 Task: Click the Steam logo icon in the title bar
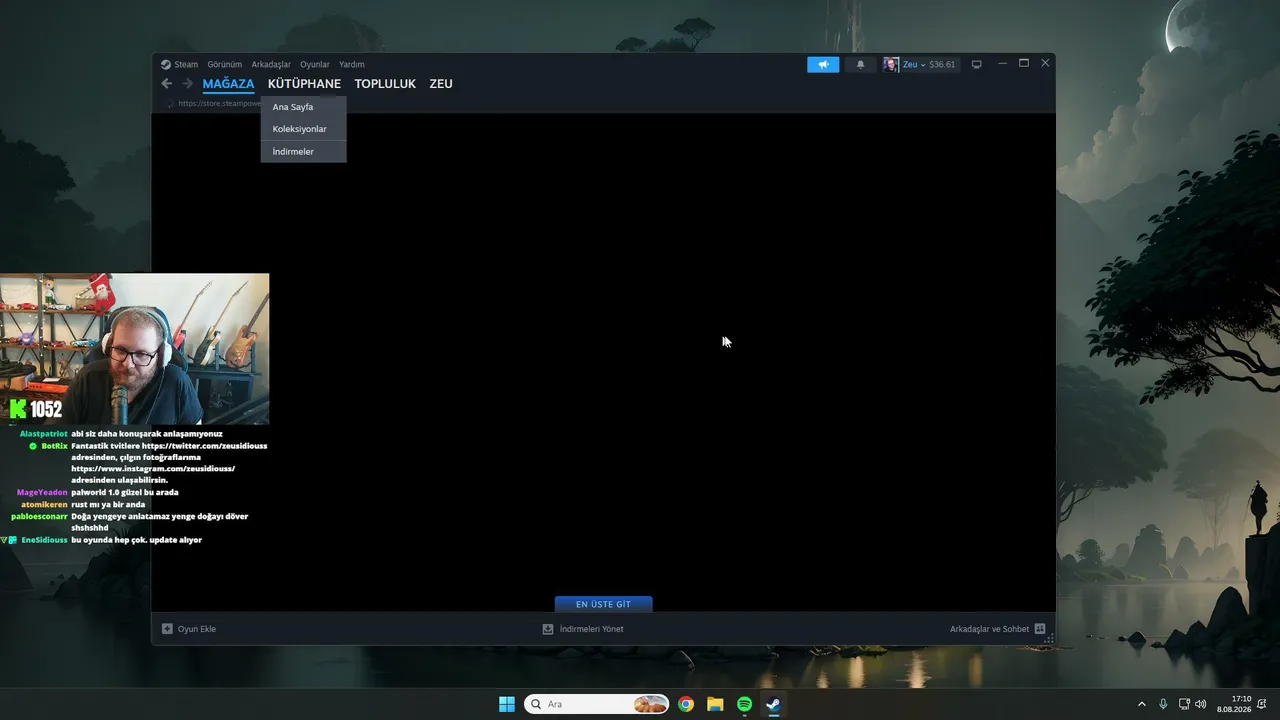(166, 64)
